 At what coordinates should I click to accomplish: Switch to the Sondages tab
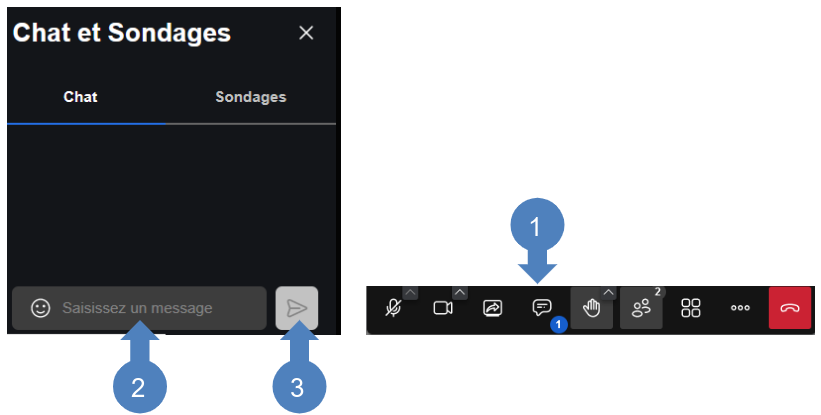[251, 98]
